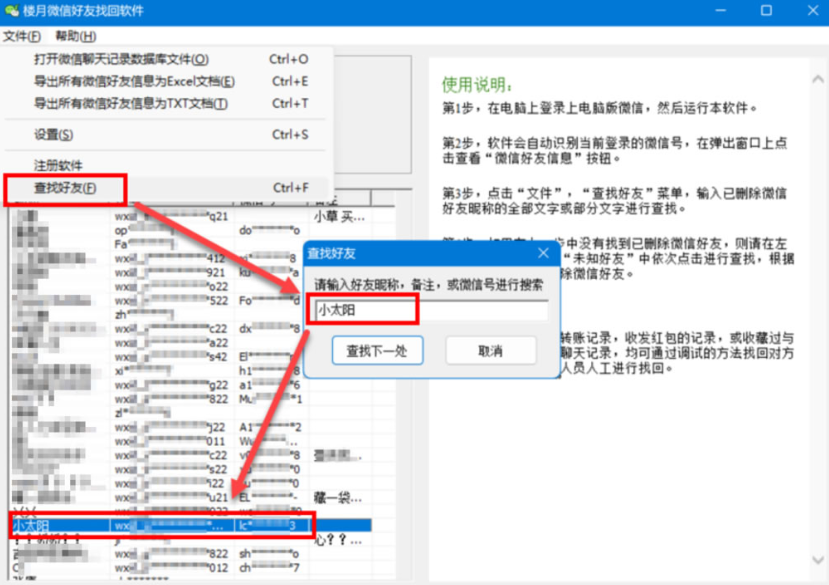Viewport: 829px width, 585px height.
Task: Click the dialog prompt 请输入好友昵称 text
Action: pyautogui.click(x=429, y=285)
